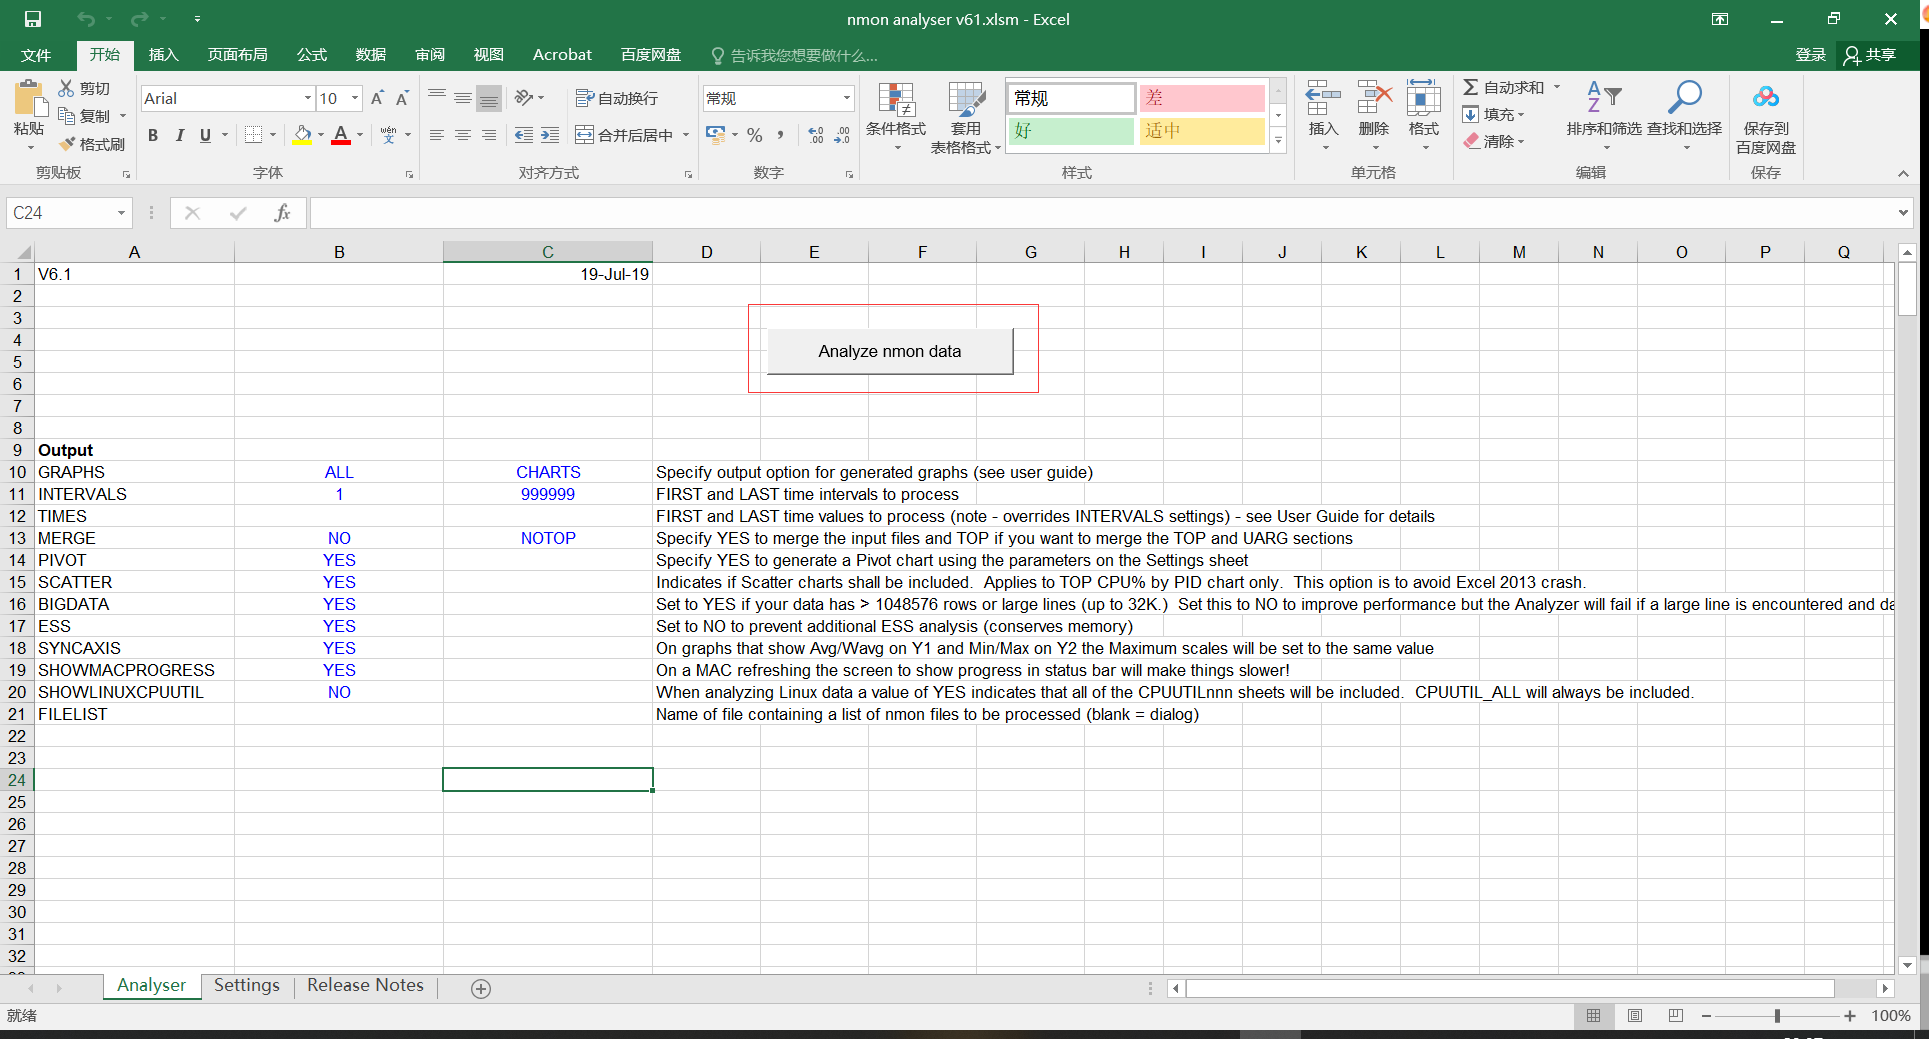
Task: Click the 共享 (Share) button
Action: tap(1870, 55)
